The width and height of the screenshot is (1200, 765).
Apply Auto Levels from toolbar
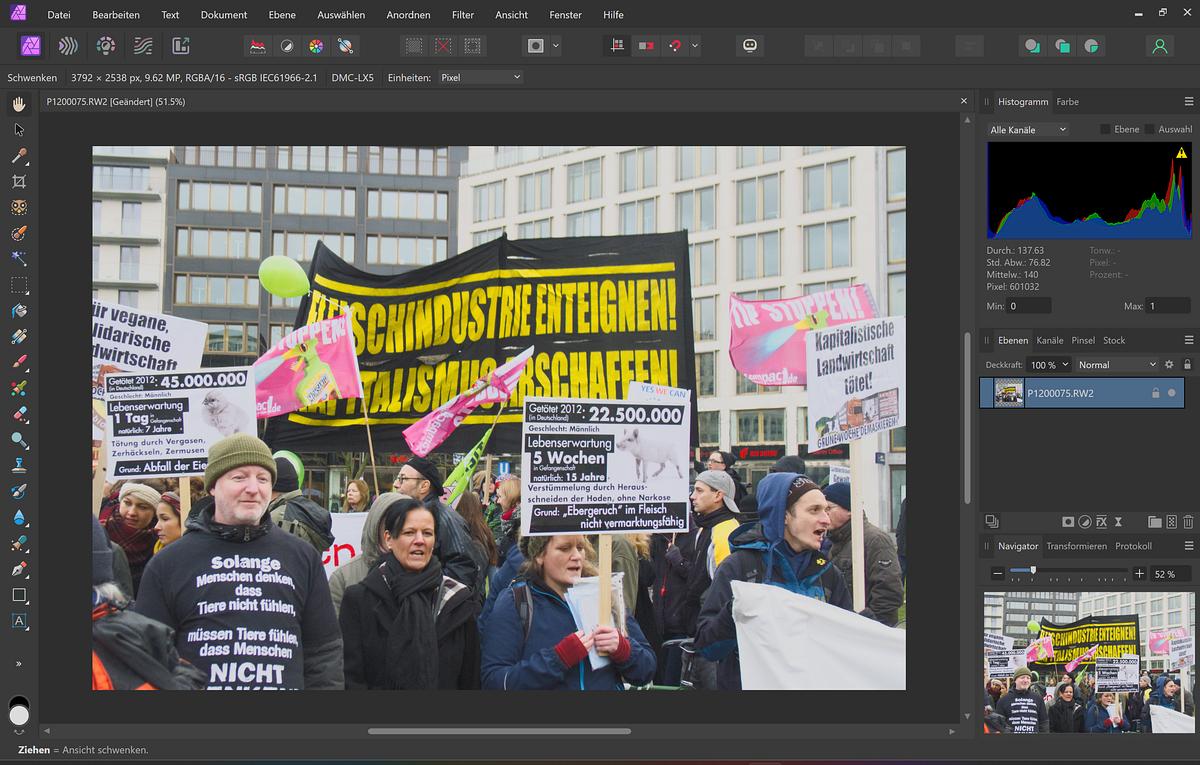tap(258, 46)
